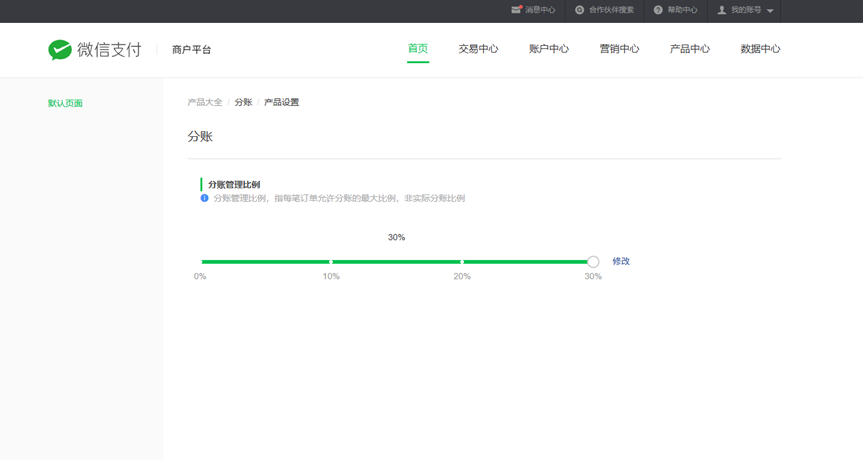This screenshot has width=863, height=460.
Task: Click 分账 in the breadcrumb
Action: pos(243,102)
